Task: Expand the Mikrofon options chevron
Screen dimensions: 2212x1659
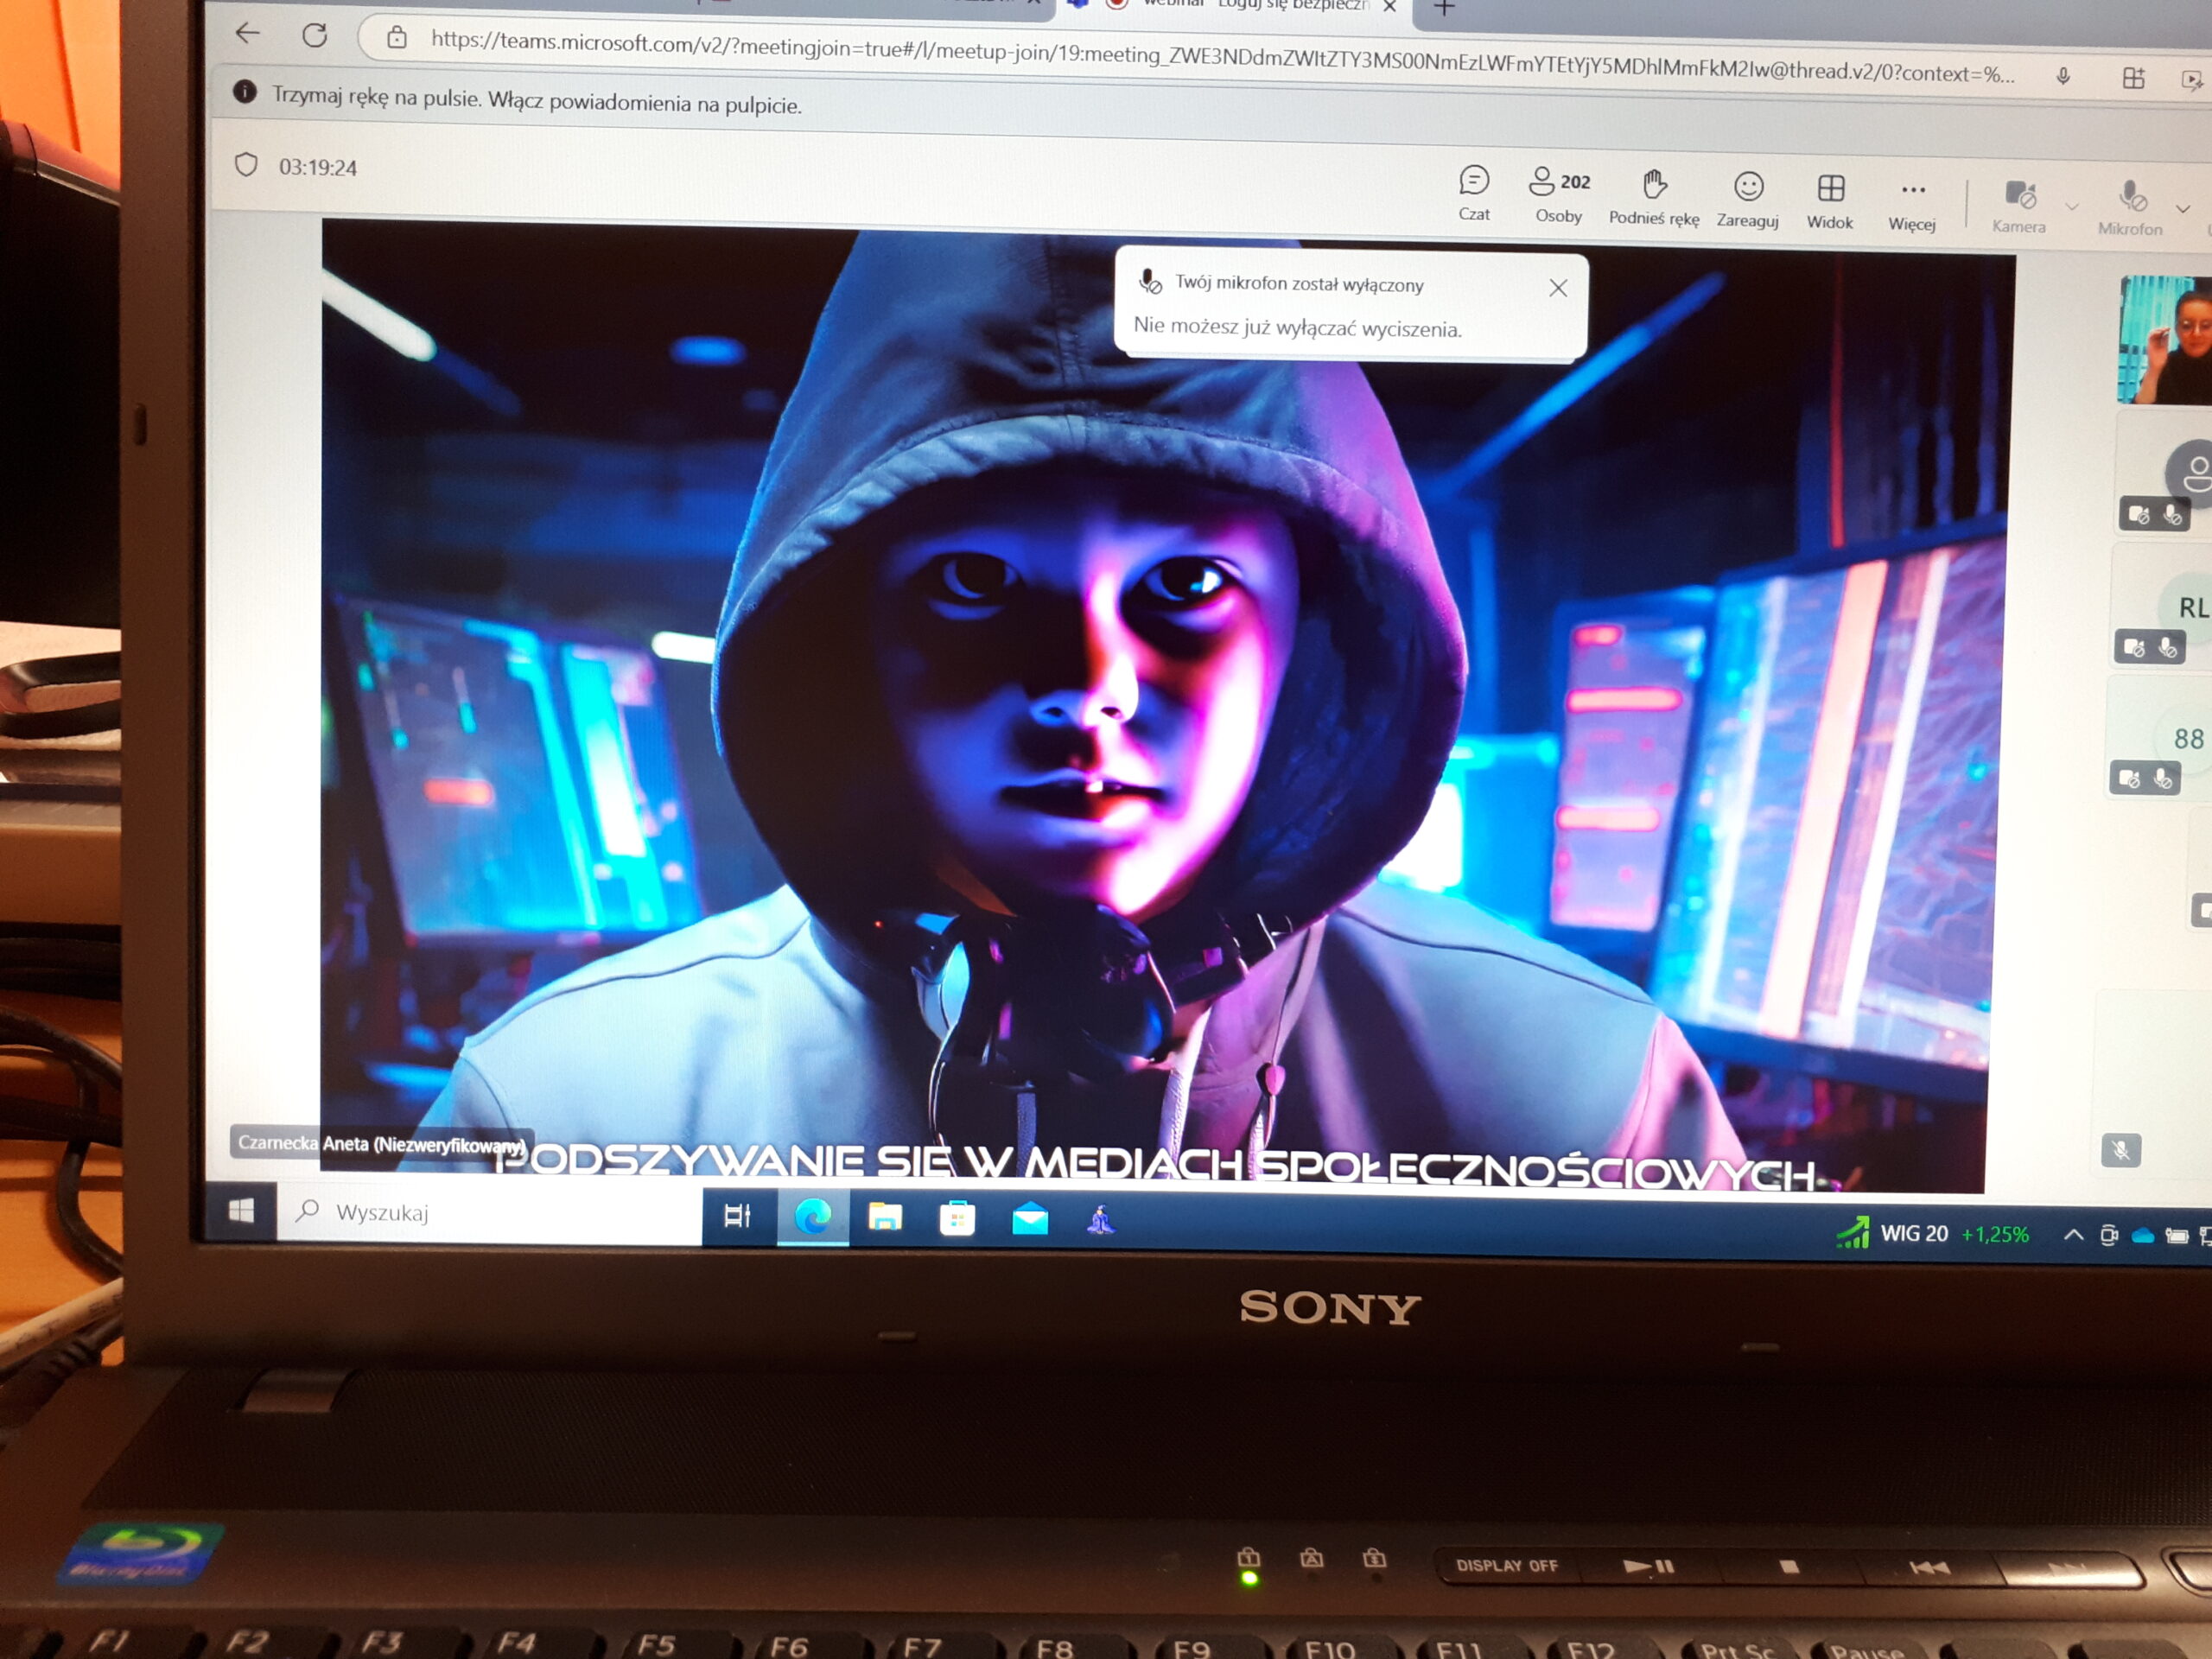Action: tap(2183, 209)
